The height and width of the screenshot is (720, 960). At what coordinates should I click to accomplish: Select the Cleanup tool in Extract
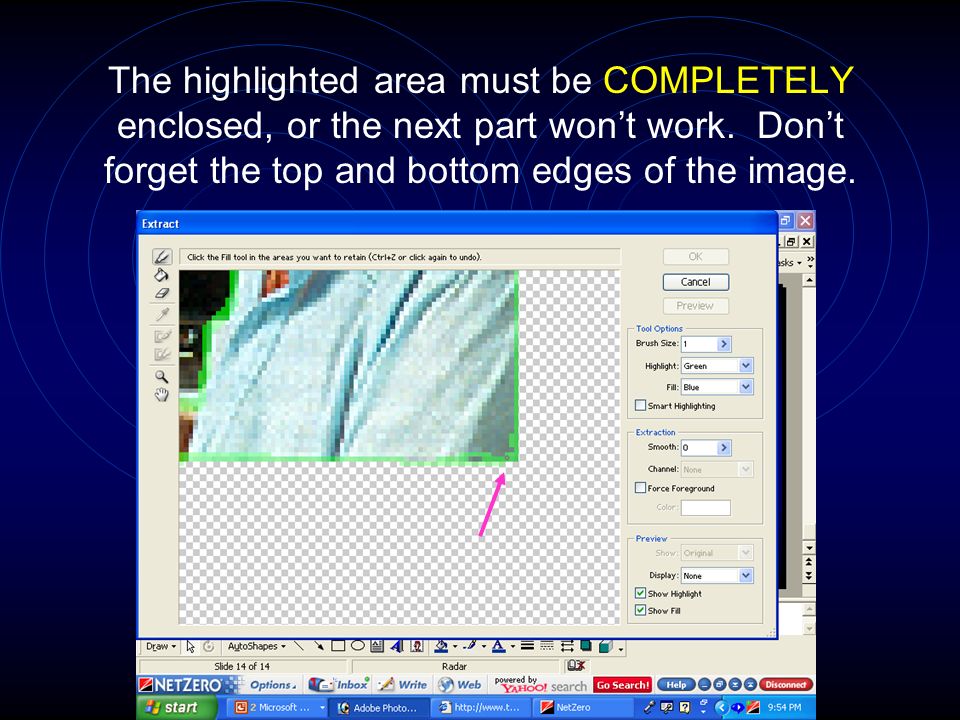point(162,336)
